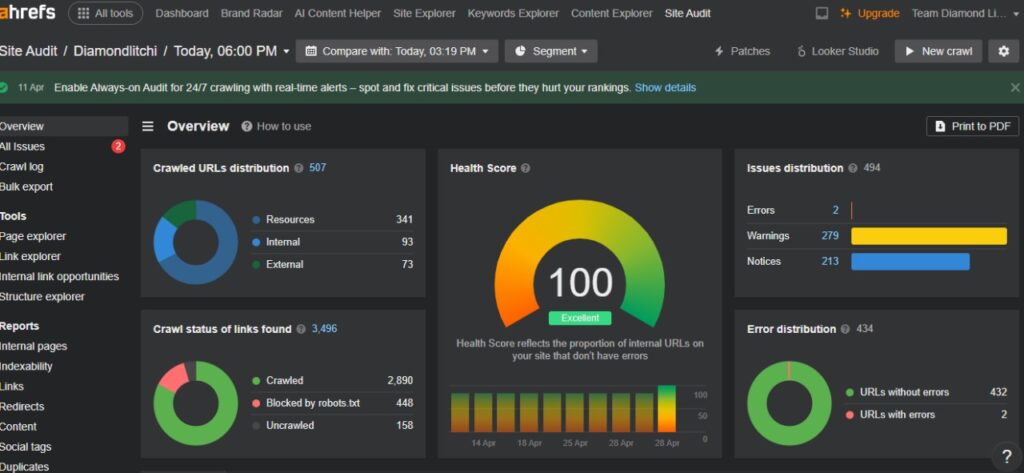Open Looker Studio integration
This screenshot has width=1024, height=473.
click(x=838, y=51)
